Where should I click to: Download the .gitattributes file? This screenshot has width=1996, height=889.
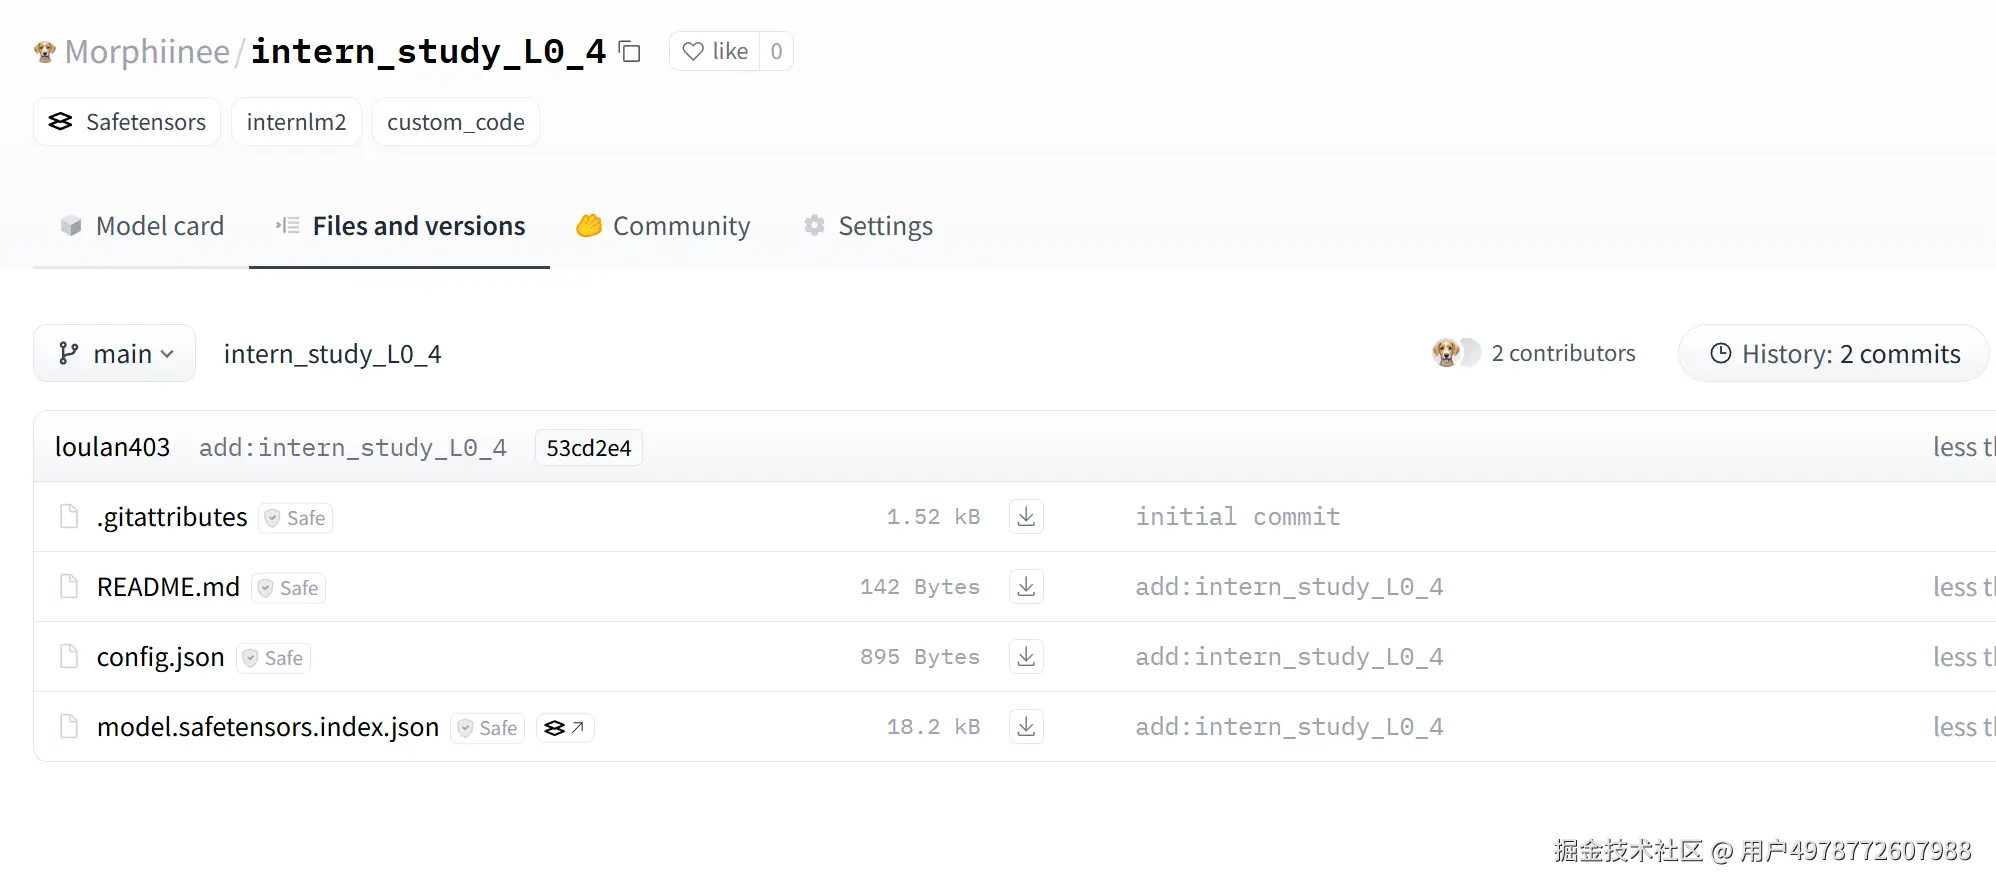(x=1026, y=516)
